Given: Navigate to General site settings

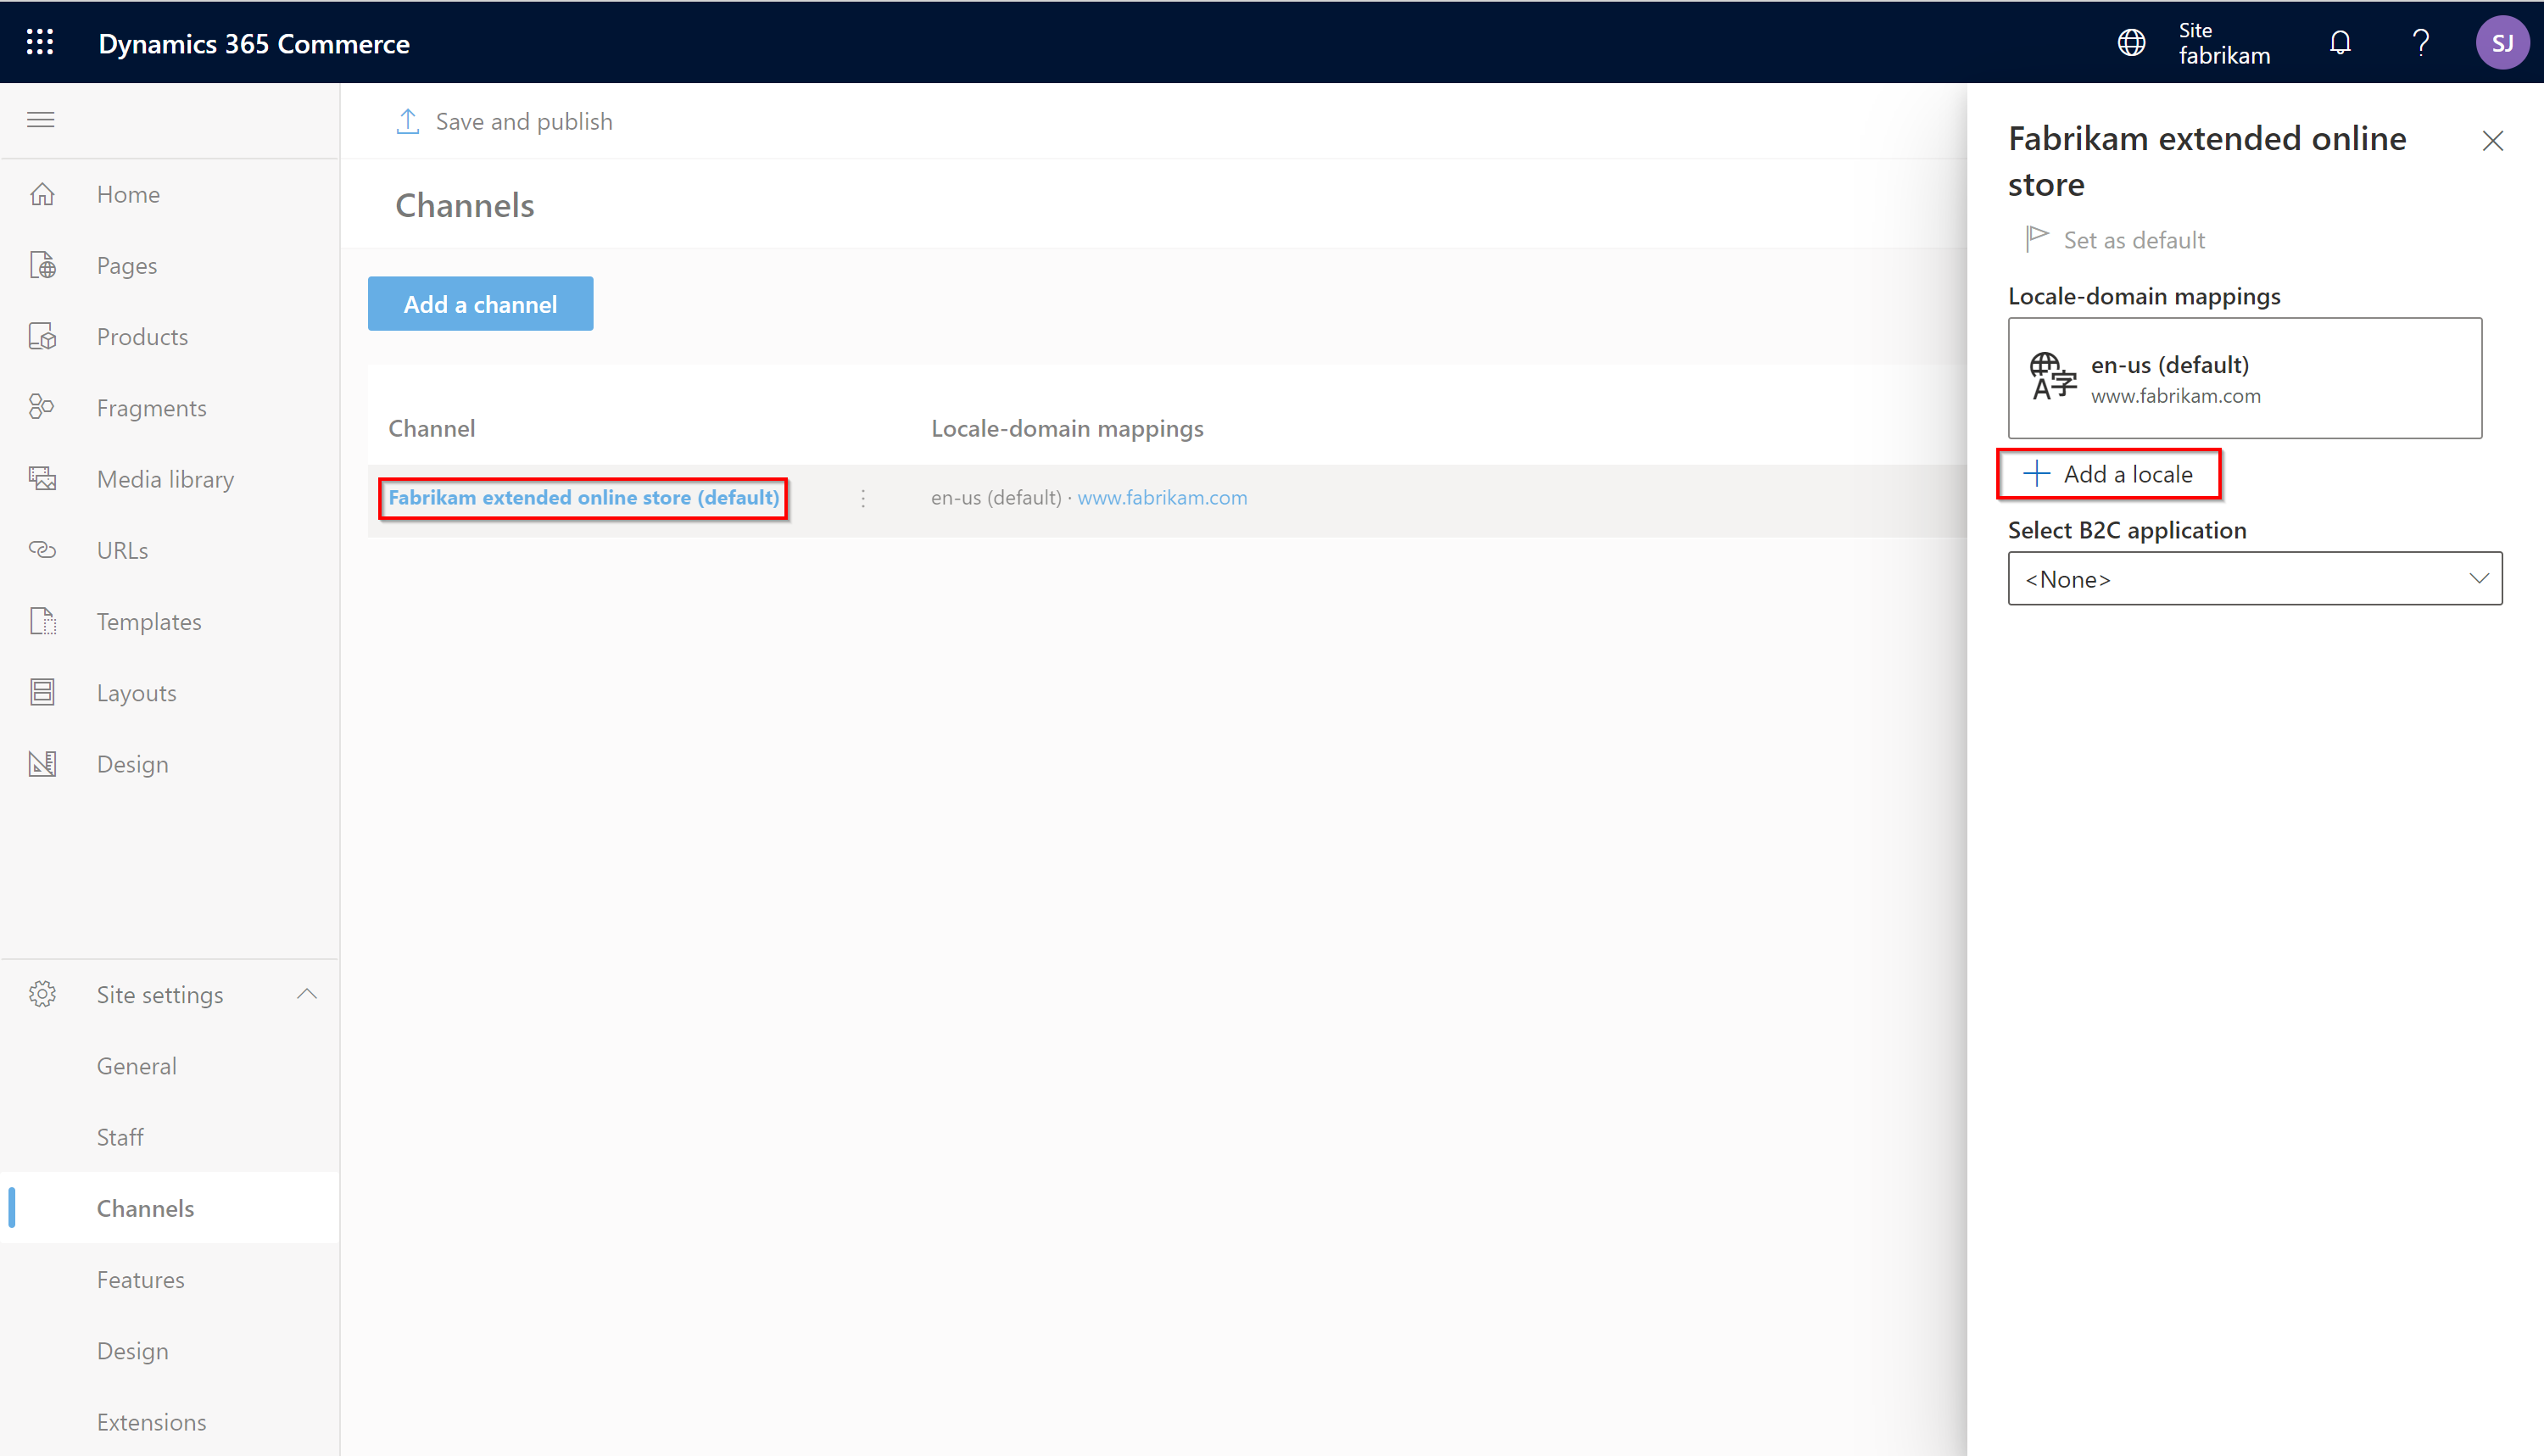Looking at the screenshot, I should pyautogui.click(x=137, y=1064).
